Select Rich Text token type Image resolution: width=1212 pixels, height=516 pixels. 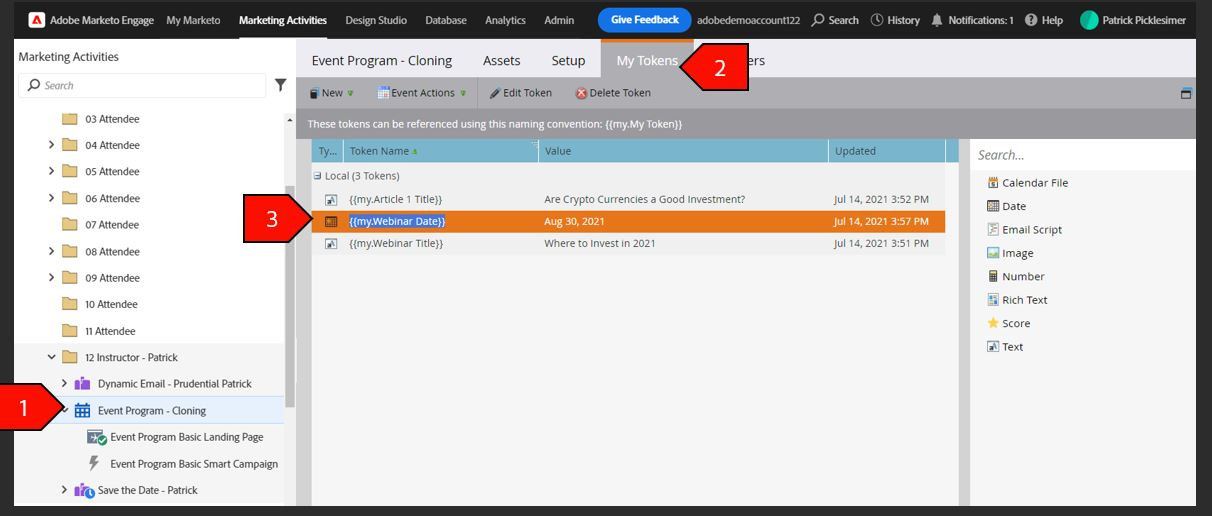pos(1017,300)
